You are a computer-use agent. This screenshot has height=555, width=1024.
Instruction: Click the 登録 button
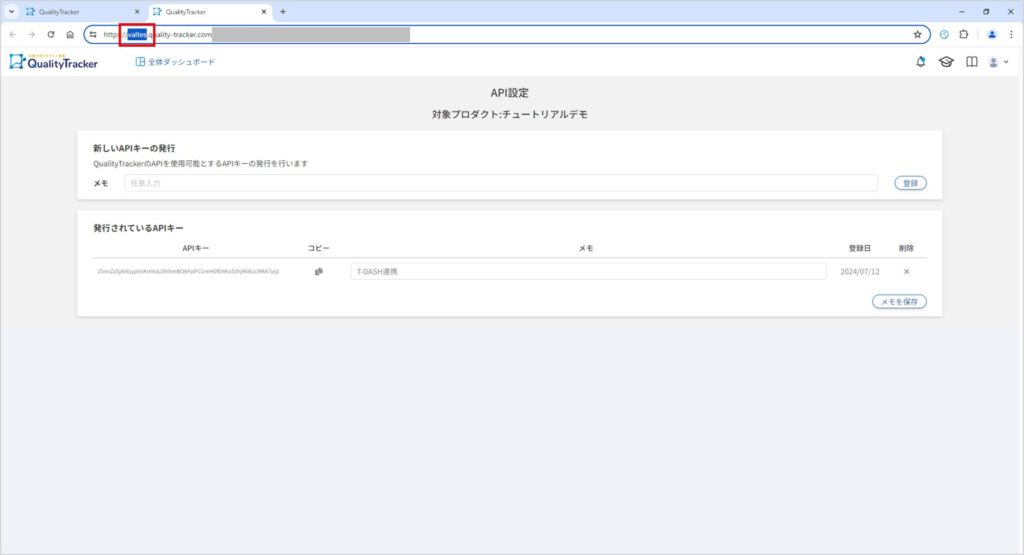(910, 183)
